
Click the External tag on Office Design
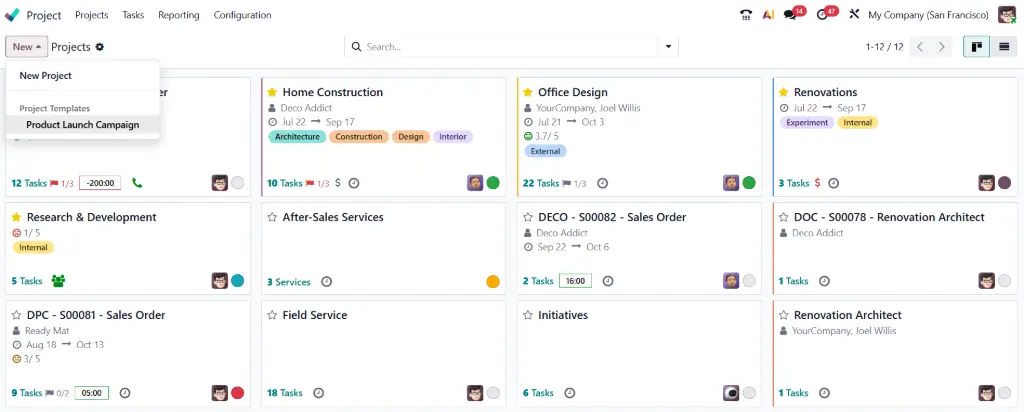(x=545, y=151)
